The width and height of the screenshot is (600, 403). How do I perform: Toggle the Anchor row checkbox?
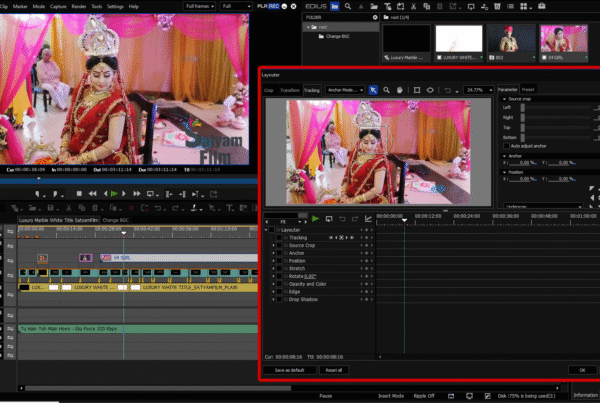(x=279, y=253)
